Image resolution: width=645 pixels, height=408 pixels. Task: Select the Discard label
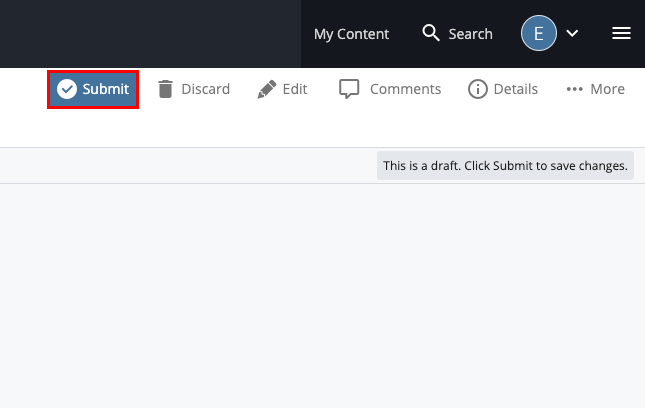pyautogui.click(x=206, y=89)
